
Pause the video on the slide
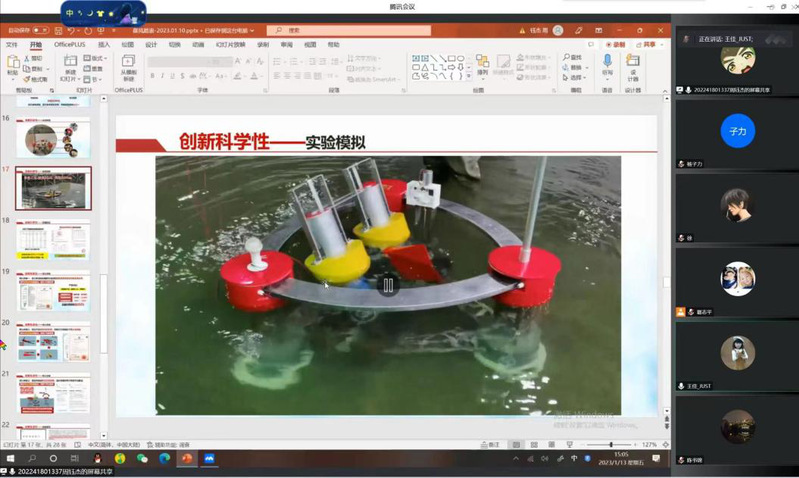coord(388,285)
